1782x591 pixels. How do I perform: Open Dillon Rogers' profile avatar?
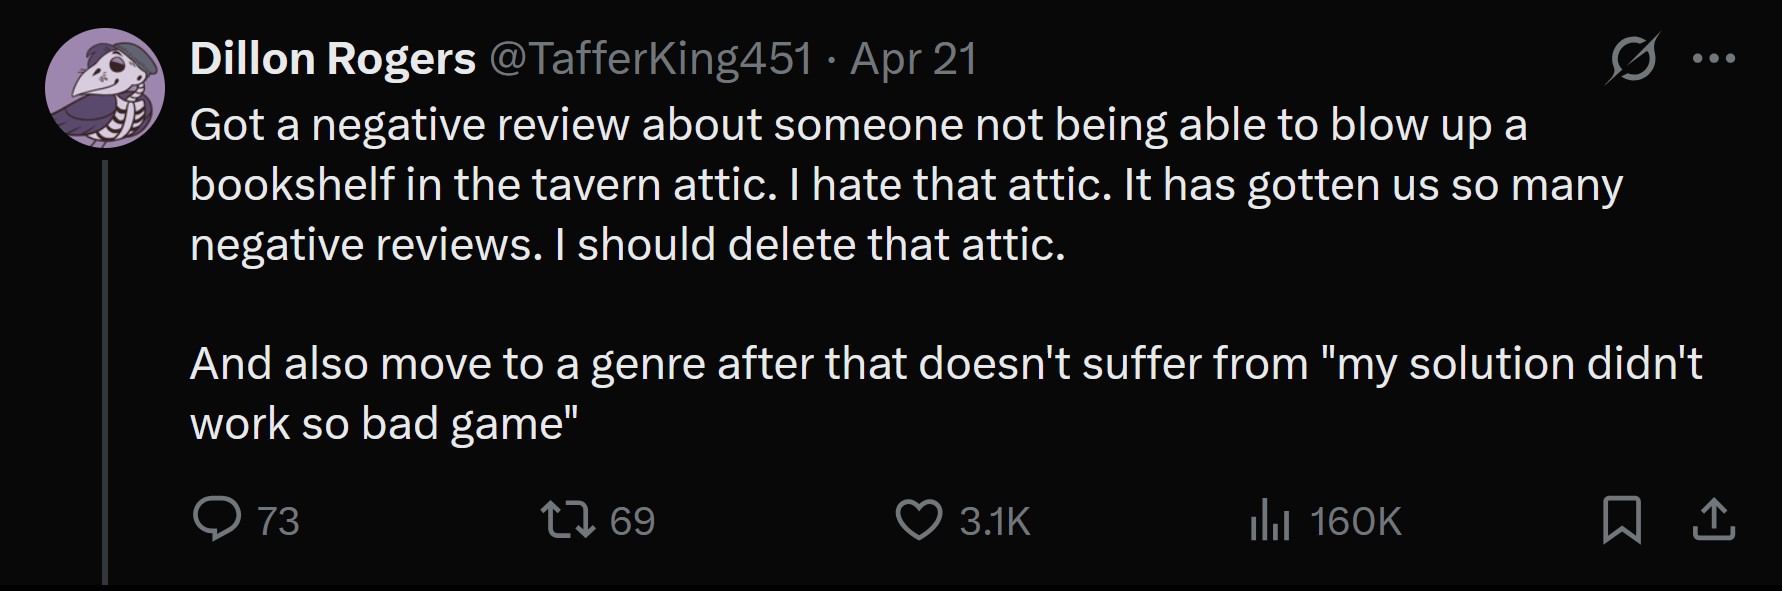click(x=104, y=89)
